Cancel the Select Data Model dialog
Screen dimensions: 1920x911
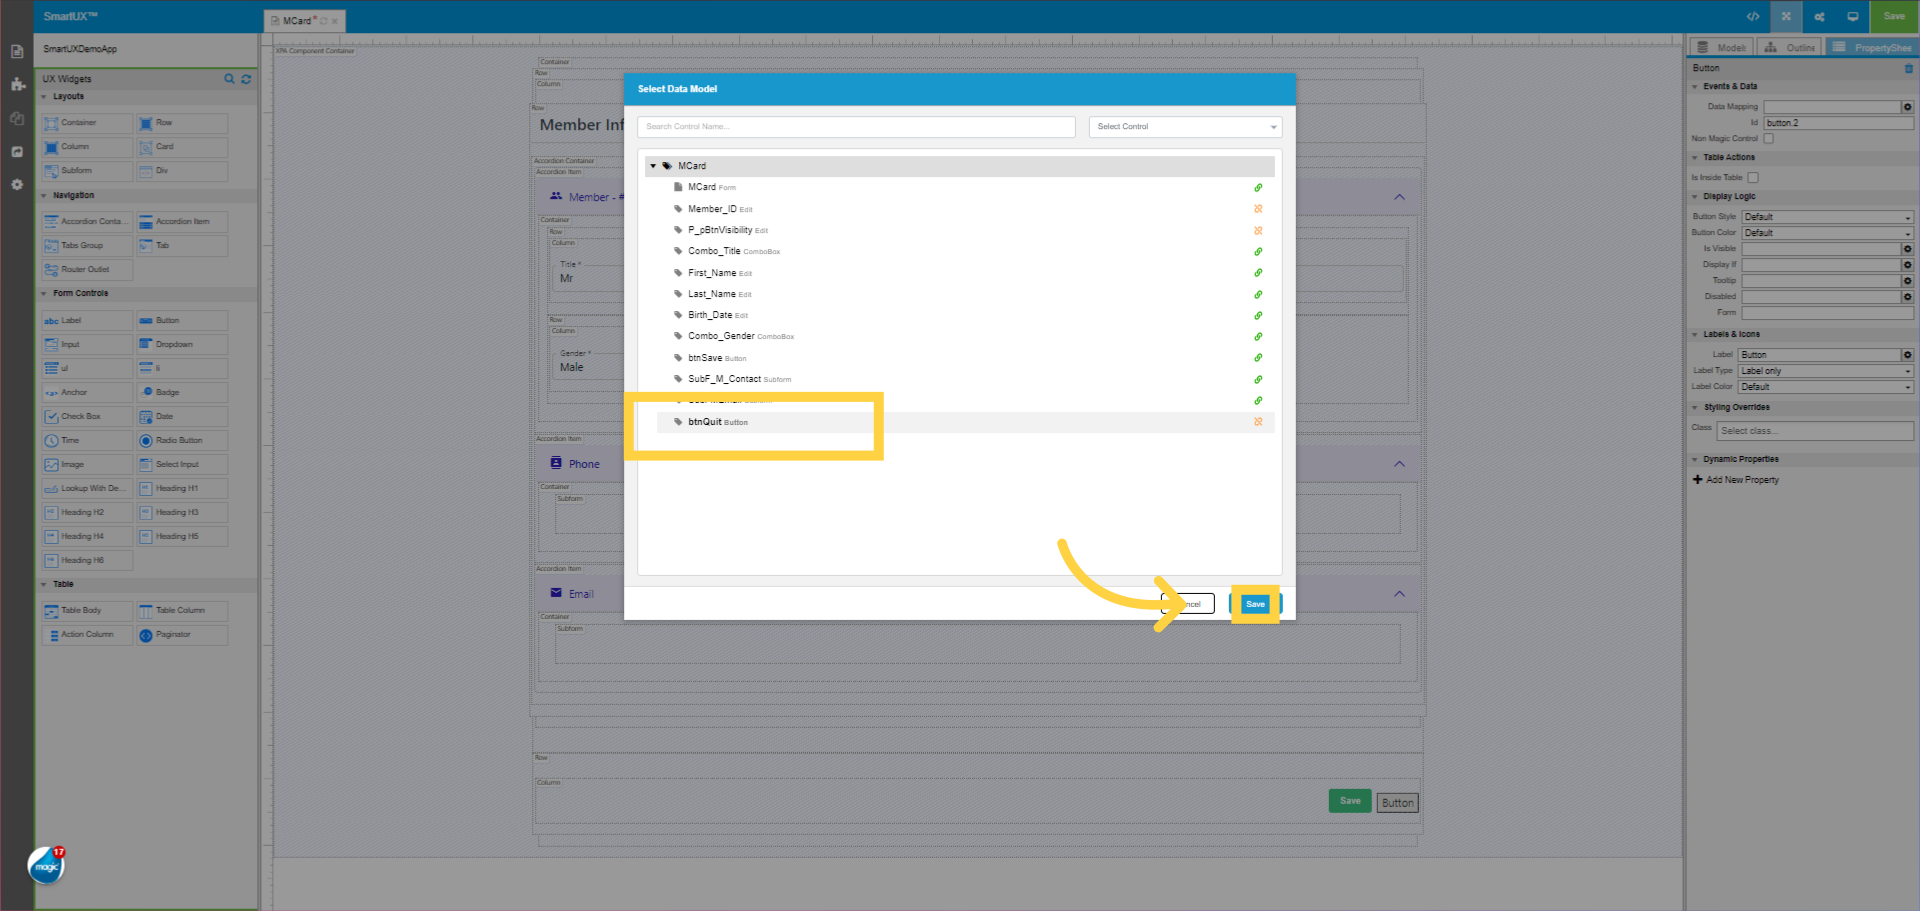click(1190, 603)
